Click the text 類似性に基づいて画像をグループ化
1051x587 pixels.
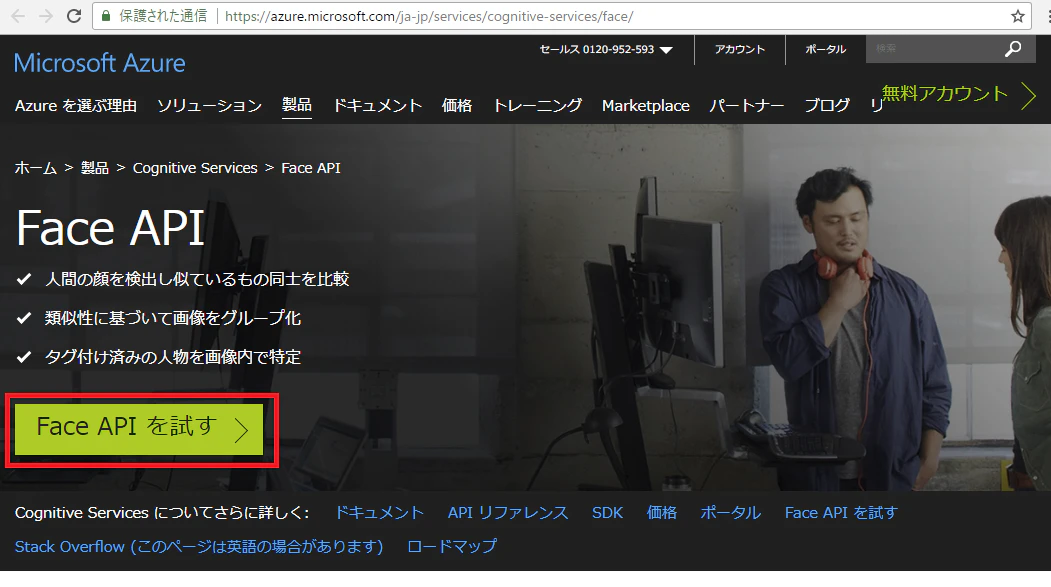173,318
